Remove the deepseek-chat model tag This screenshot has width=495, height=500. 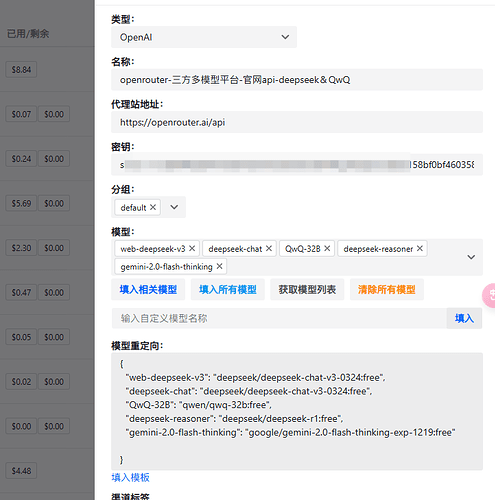tap(269, 248)
